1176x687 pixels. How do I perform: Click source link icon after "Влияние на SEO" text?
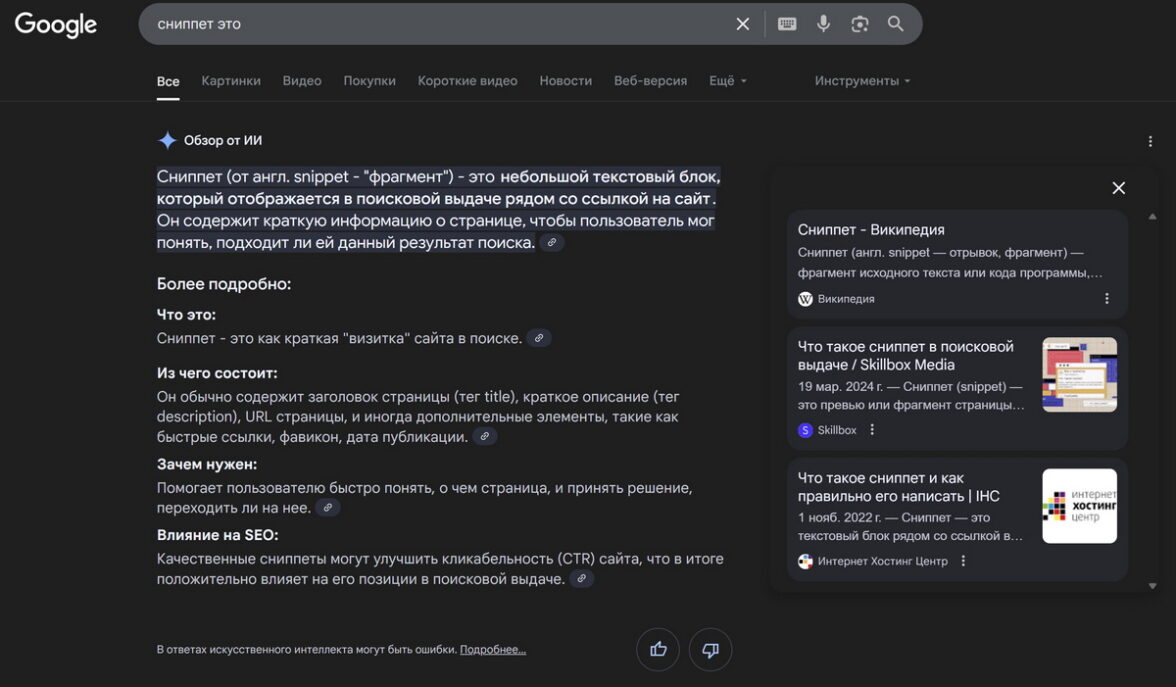581,579
